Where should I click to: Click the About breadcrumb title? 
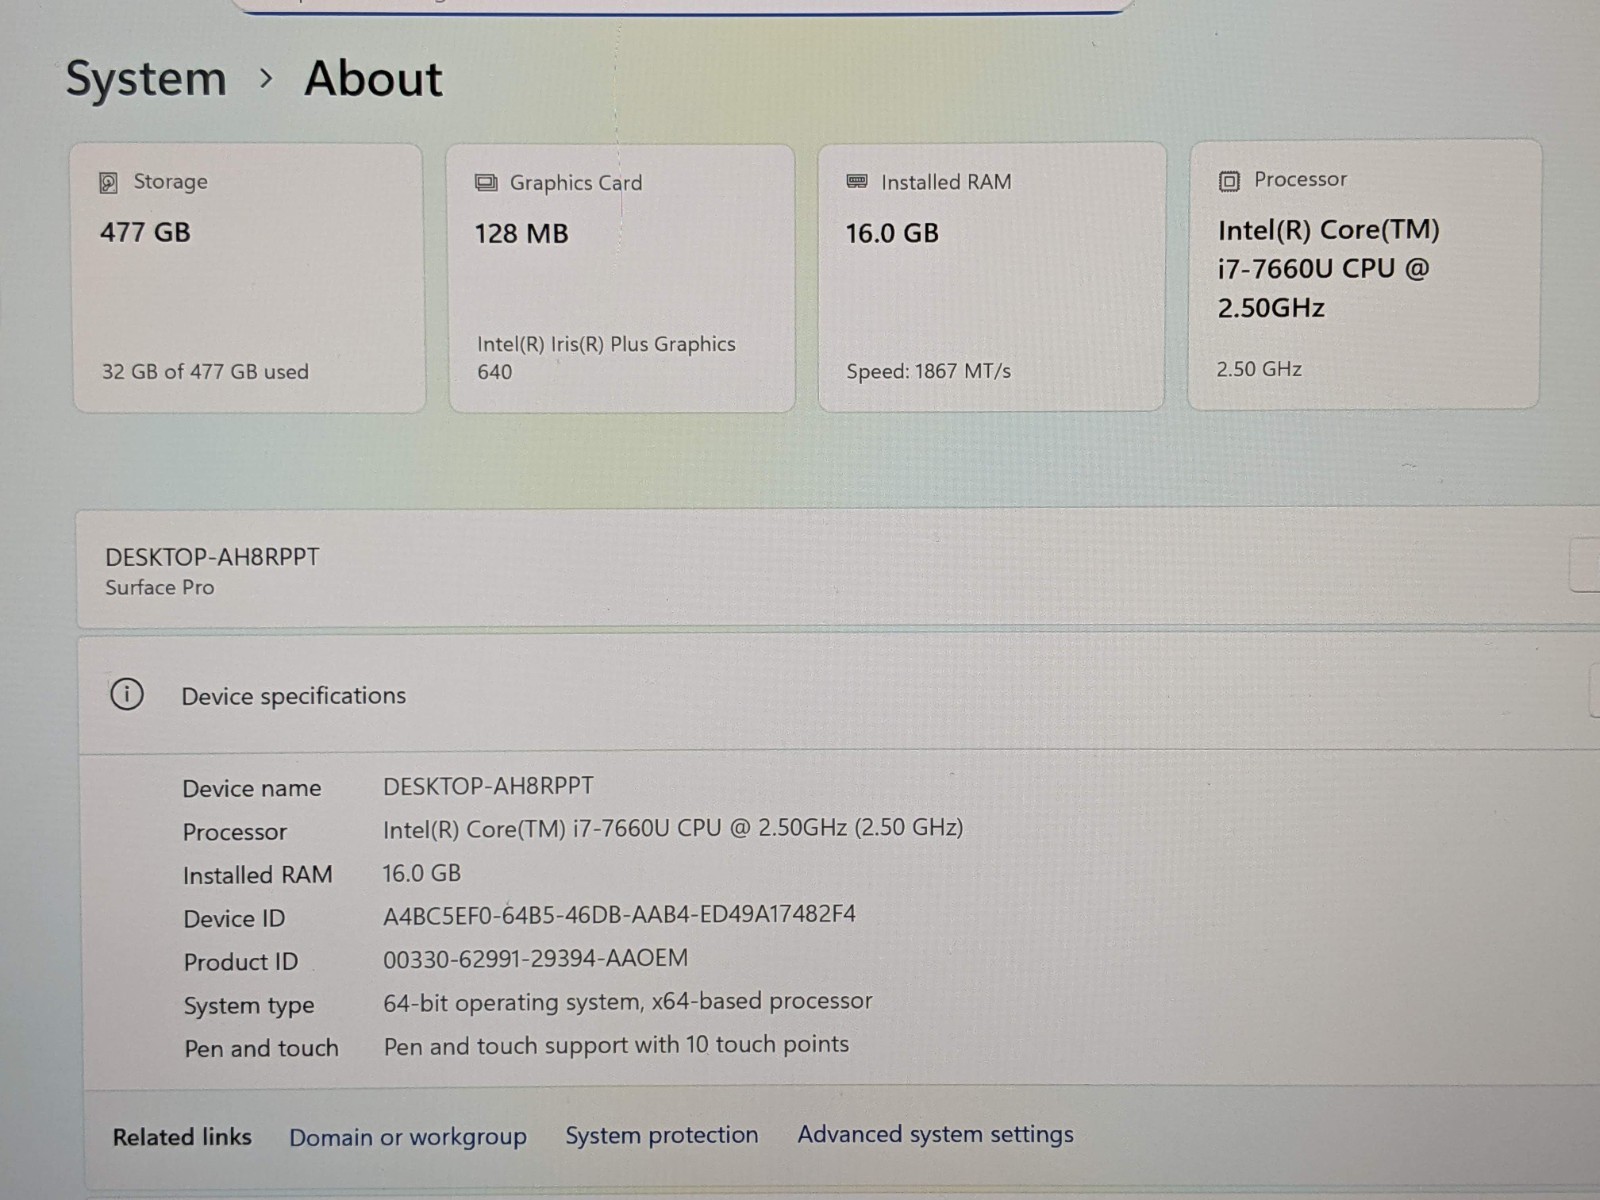(x=373, y=79)
